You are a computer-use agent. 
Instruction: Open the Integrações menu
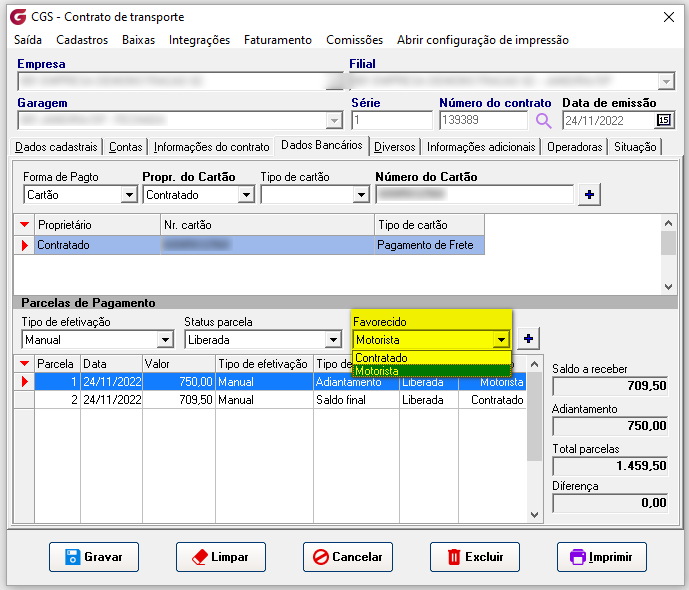(x=199, y=40)
